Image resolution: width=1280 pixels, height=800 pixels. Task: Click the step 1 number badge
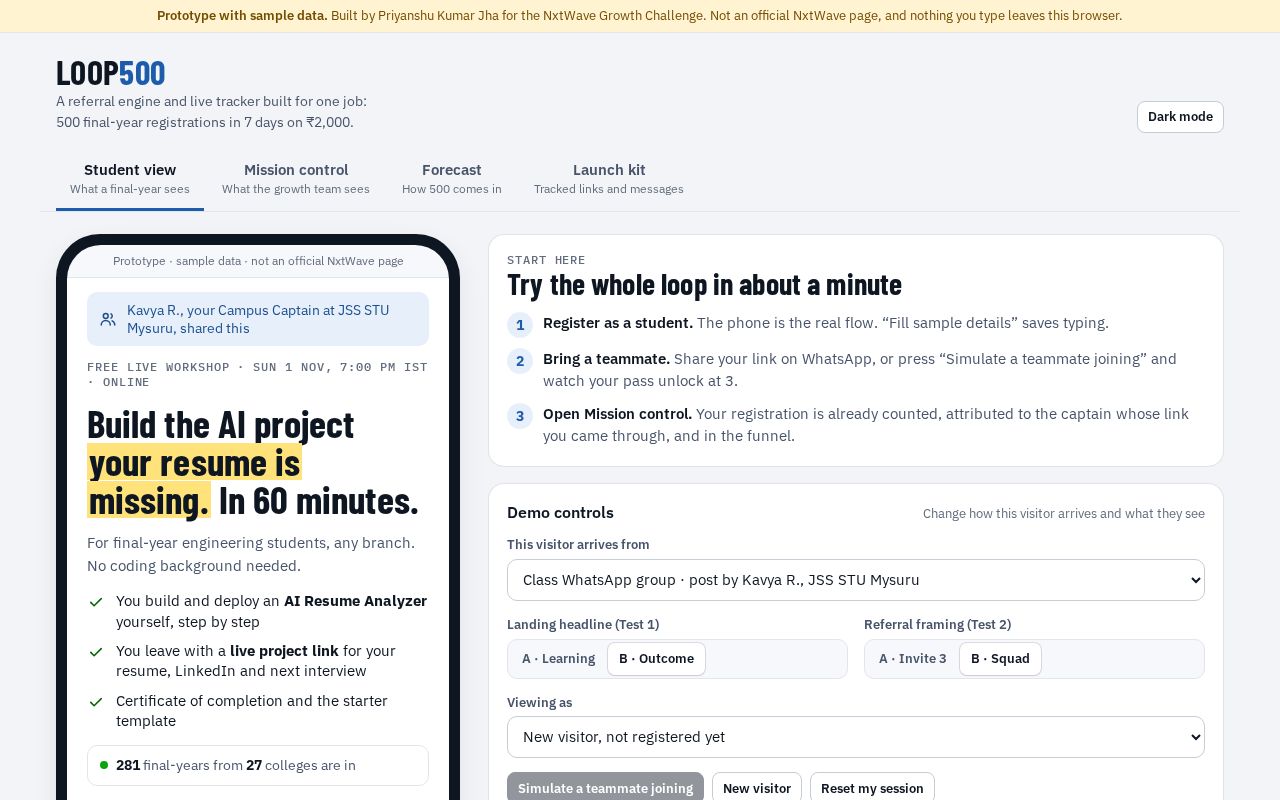[x=520, y=325]
